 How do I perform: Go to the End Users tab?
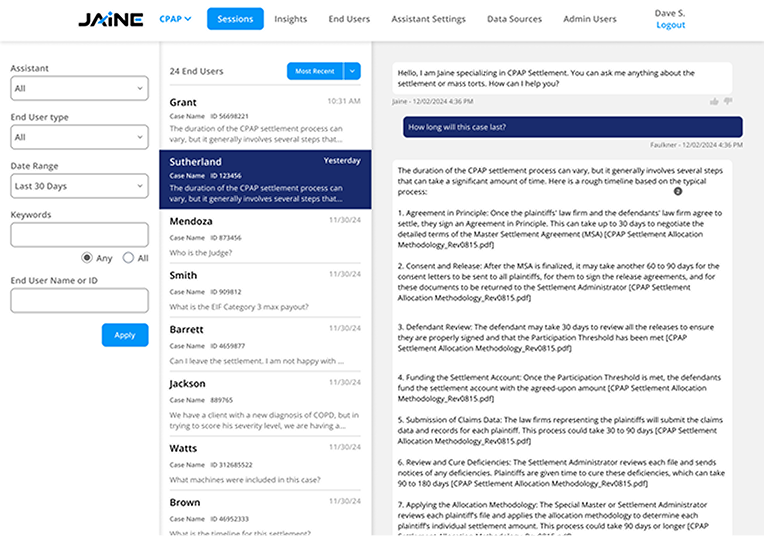(x=349, y=19)
